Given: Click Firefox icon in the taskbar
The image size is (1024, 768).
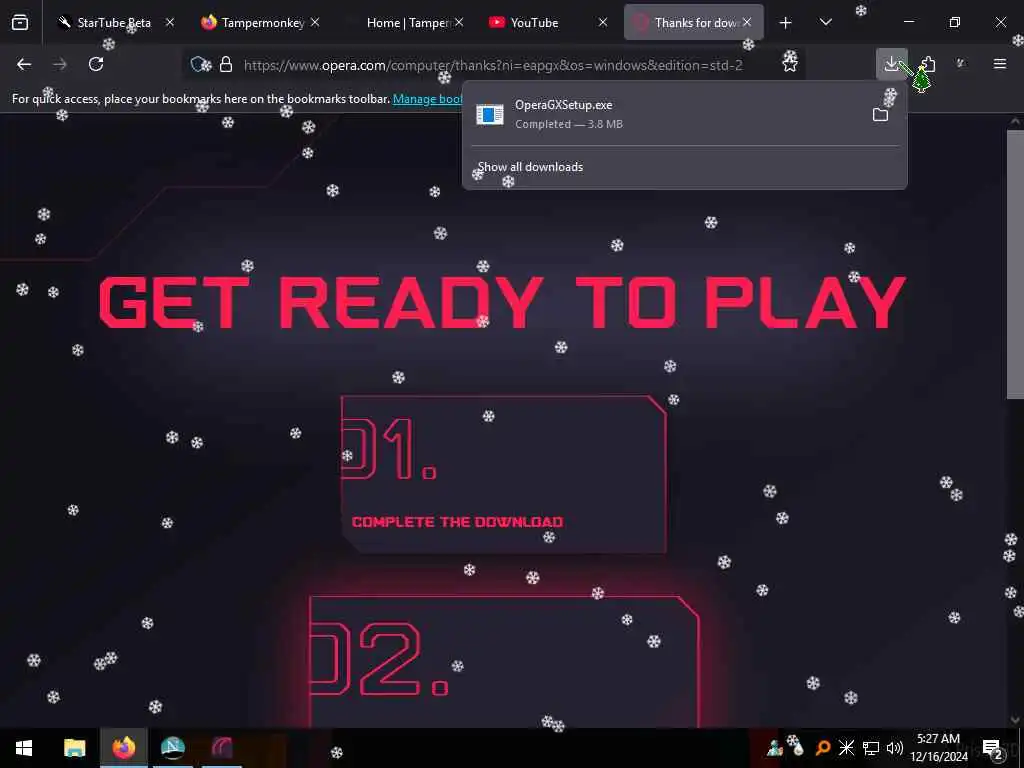Looking at the screenshot, I should [123, 748].
